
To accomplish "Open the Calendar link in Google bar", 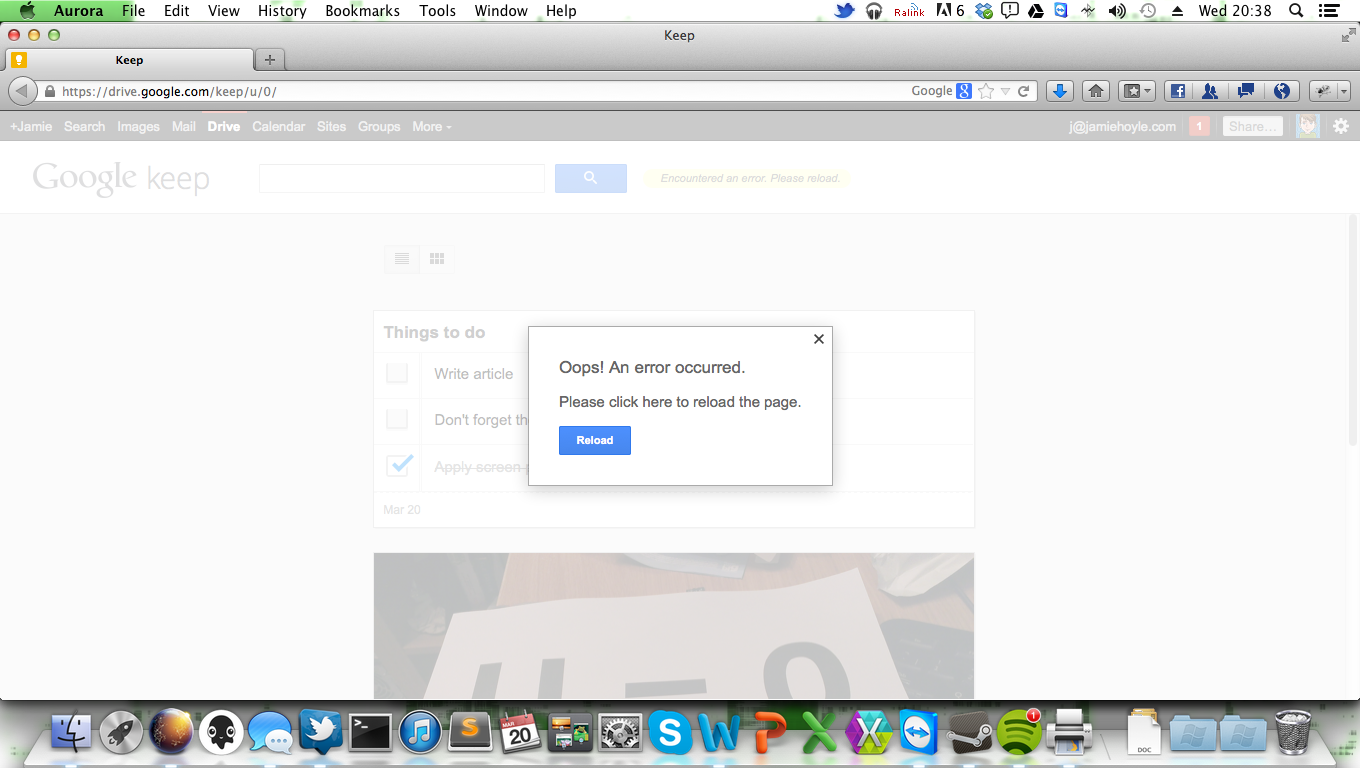I will 278,127.
